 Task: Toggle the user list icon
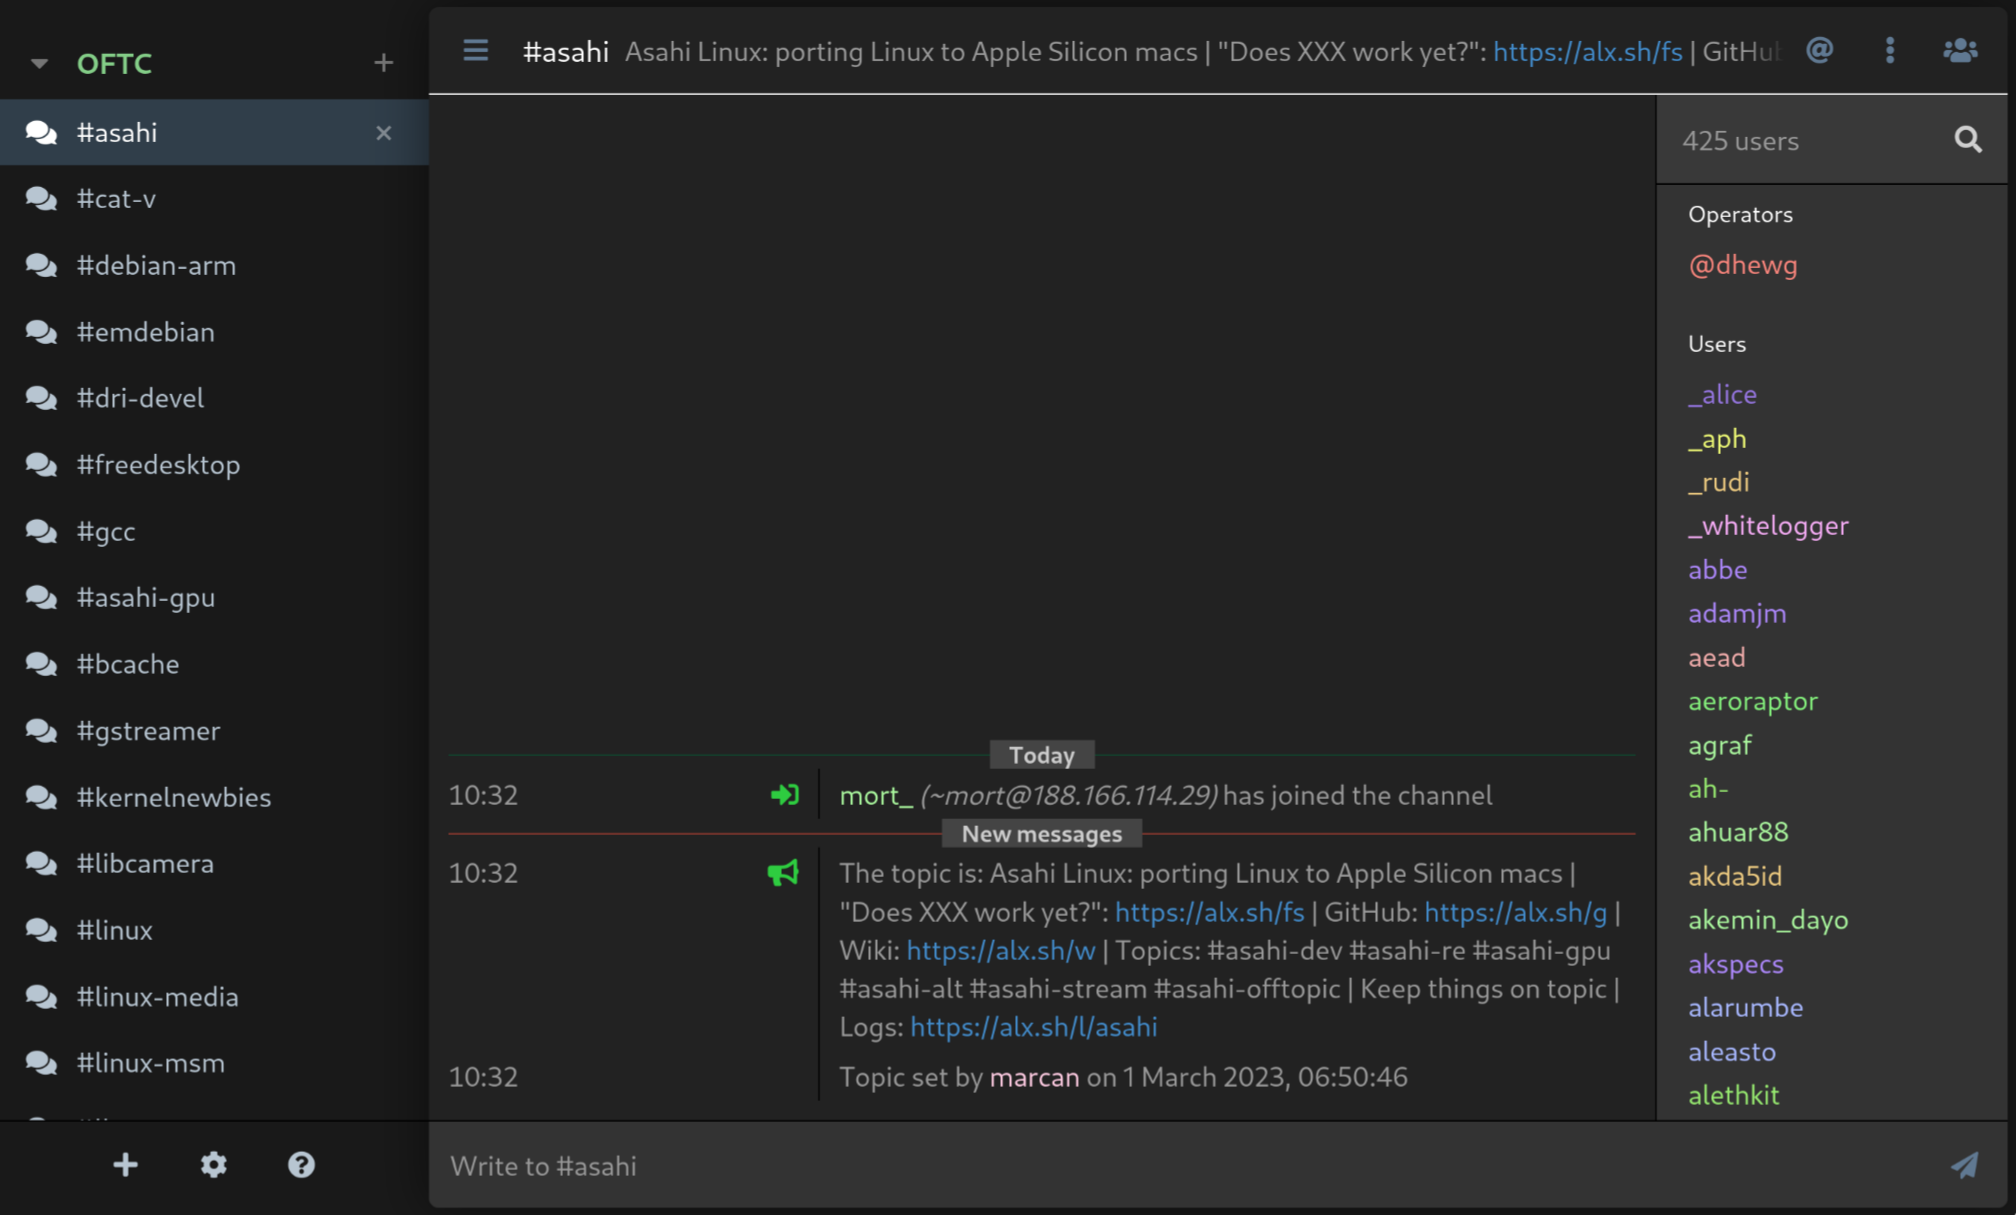click(1959, 51)
